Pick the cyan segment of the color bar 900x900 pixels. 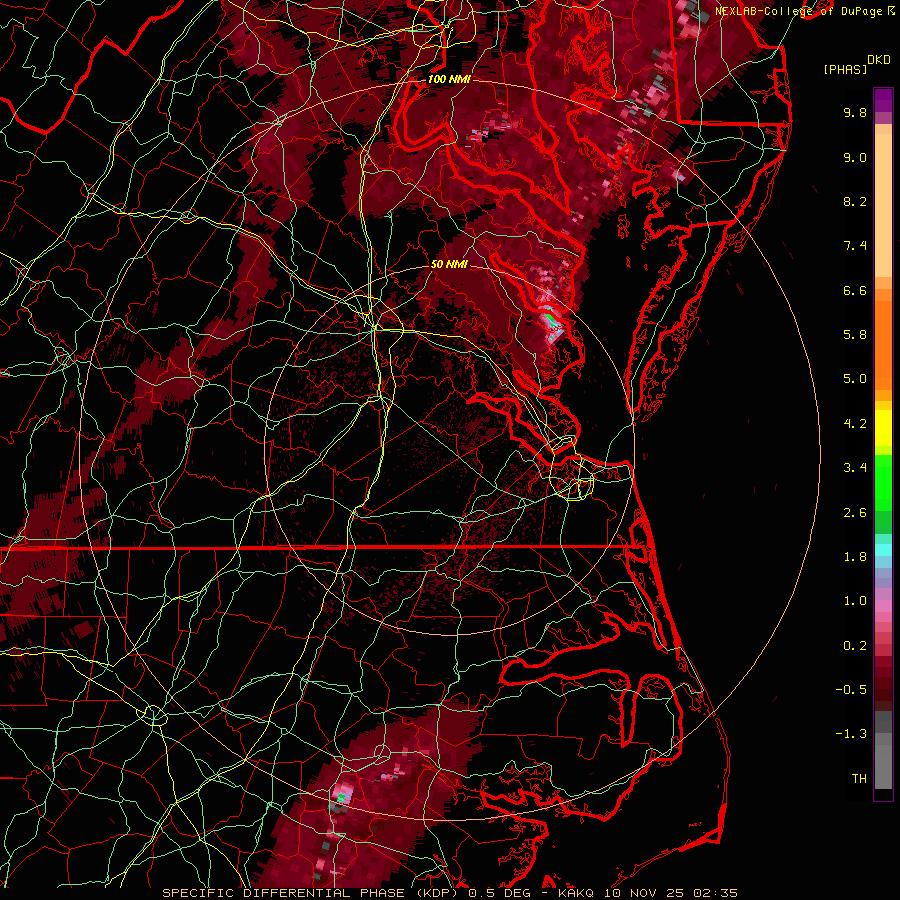883,550
